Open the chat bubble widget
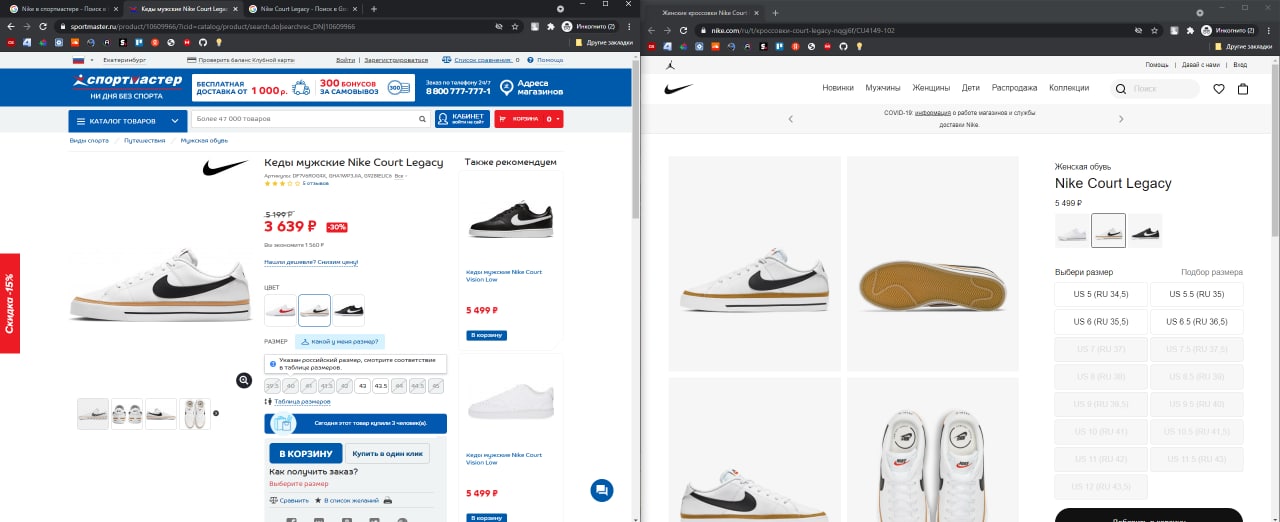Screen dimensions: 1280x522 (601, 490)
